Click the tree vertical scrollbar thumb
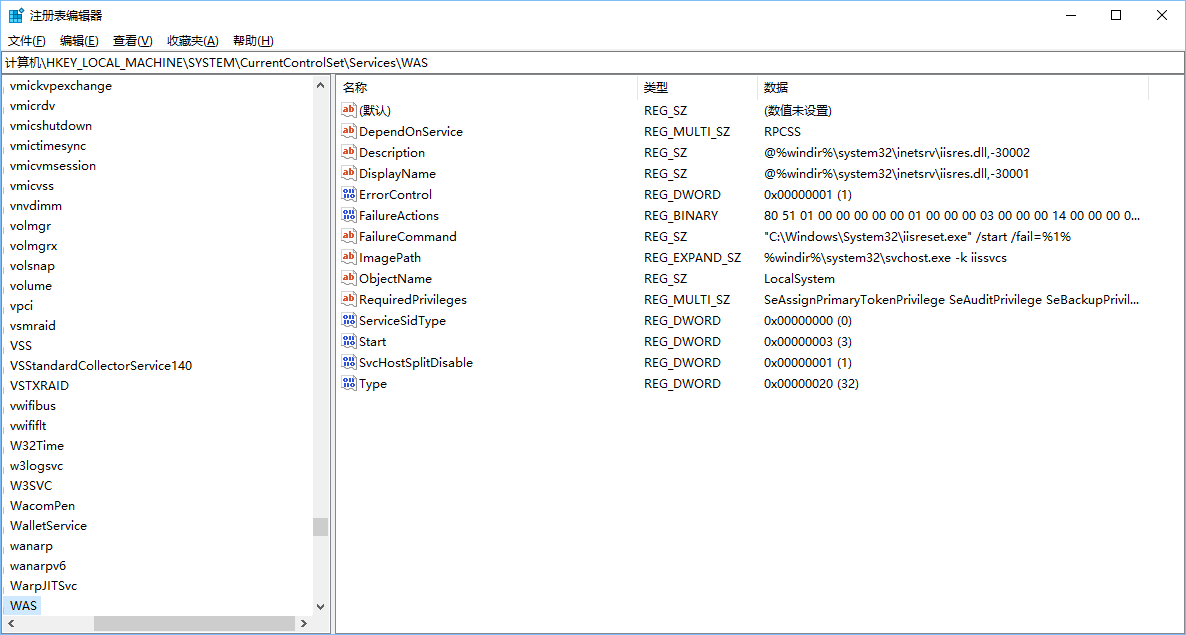Viewport: 1186px width, 635px height. click(x=321, y=527)
